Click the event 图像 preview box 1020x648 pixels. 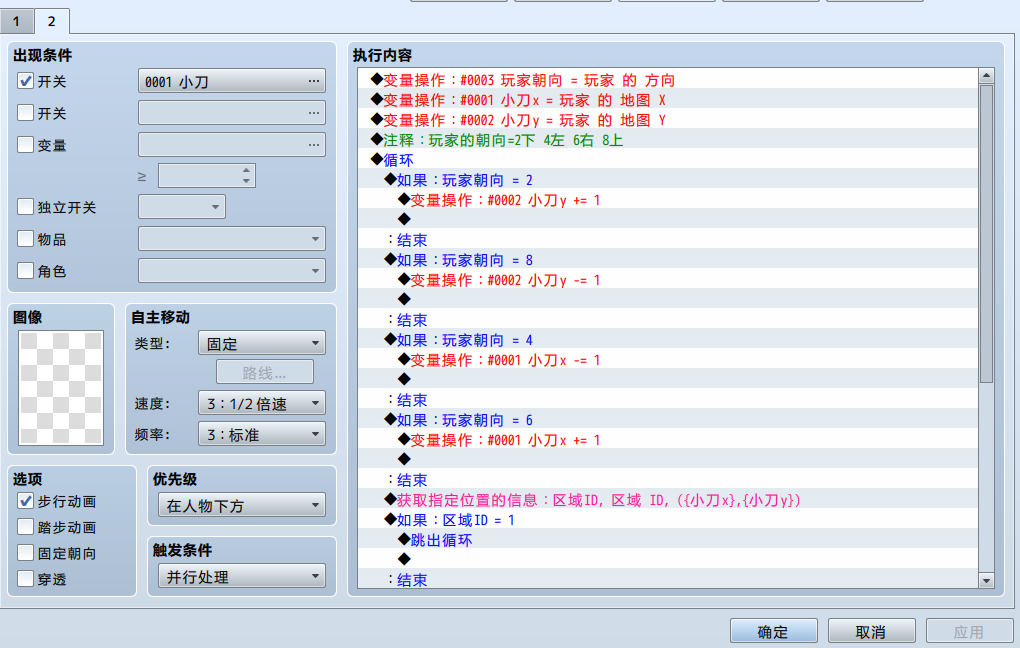pos(61,388)
